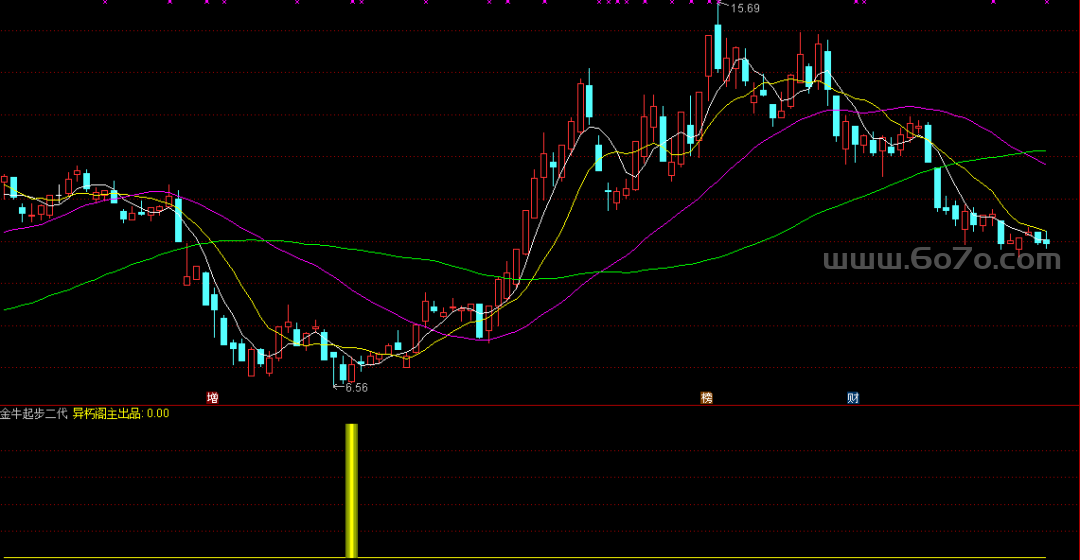Viewport: 1080px width, 560px height.
Task: Select the blue 财 financial report icon
Action: [853, 398]
